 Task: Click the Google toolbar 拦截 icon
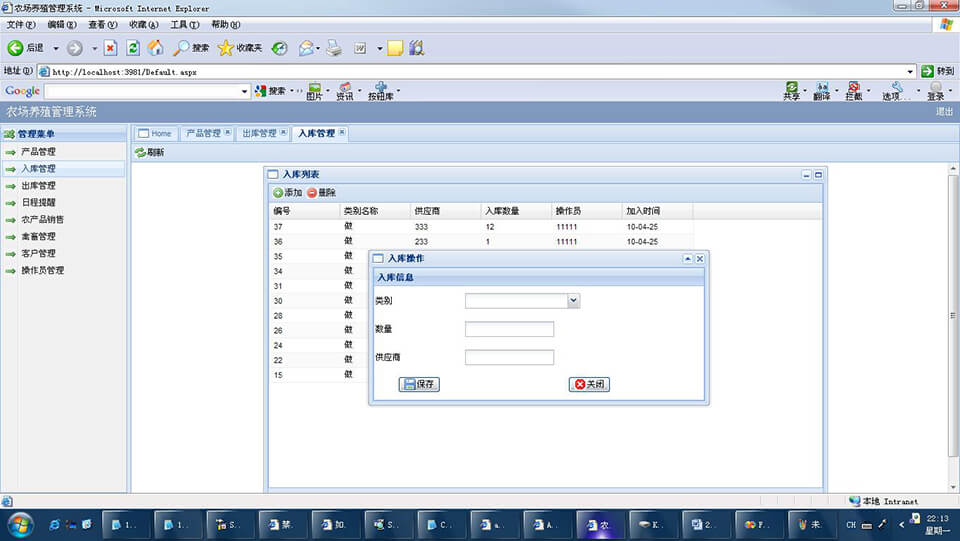[853, 91]
